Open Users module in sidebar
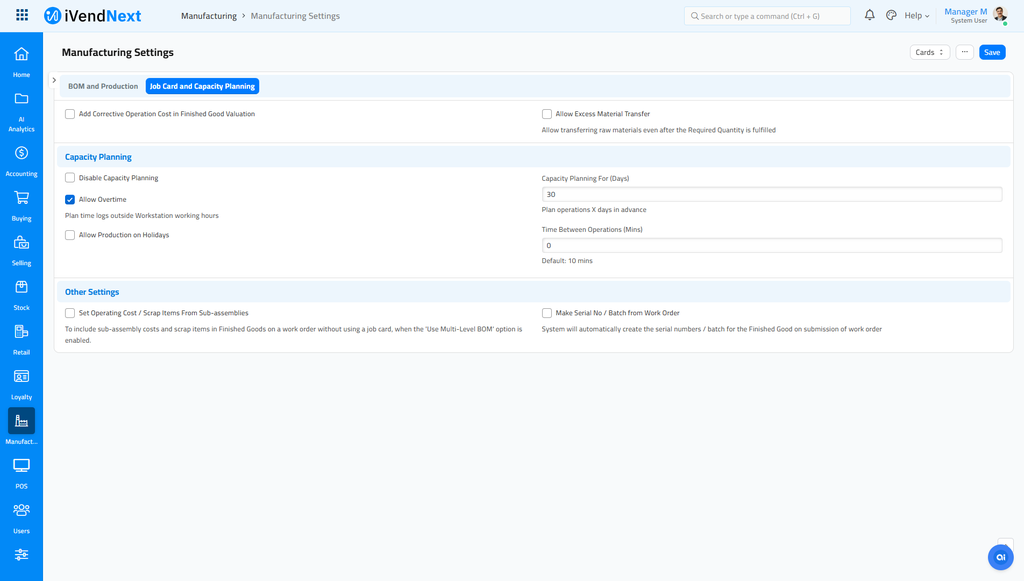Viewport: 1024px width, 581px height. tap(22, 518)
